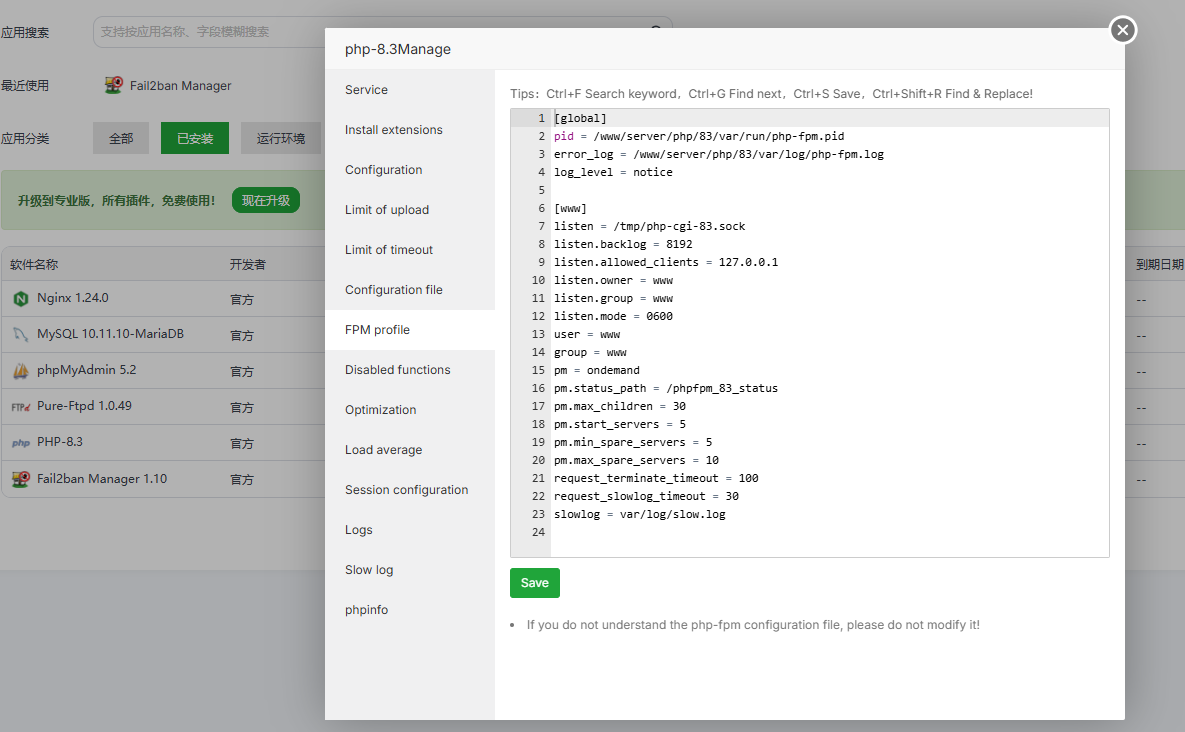Open recently used Fail2ban Manager icon

click(x=114, y=86)
